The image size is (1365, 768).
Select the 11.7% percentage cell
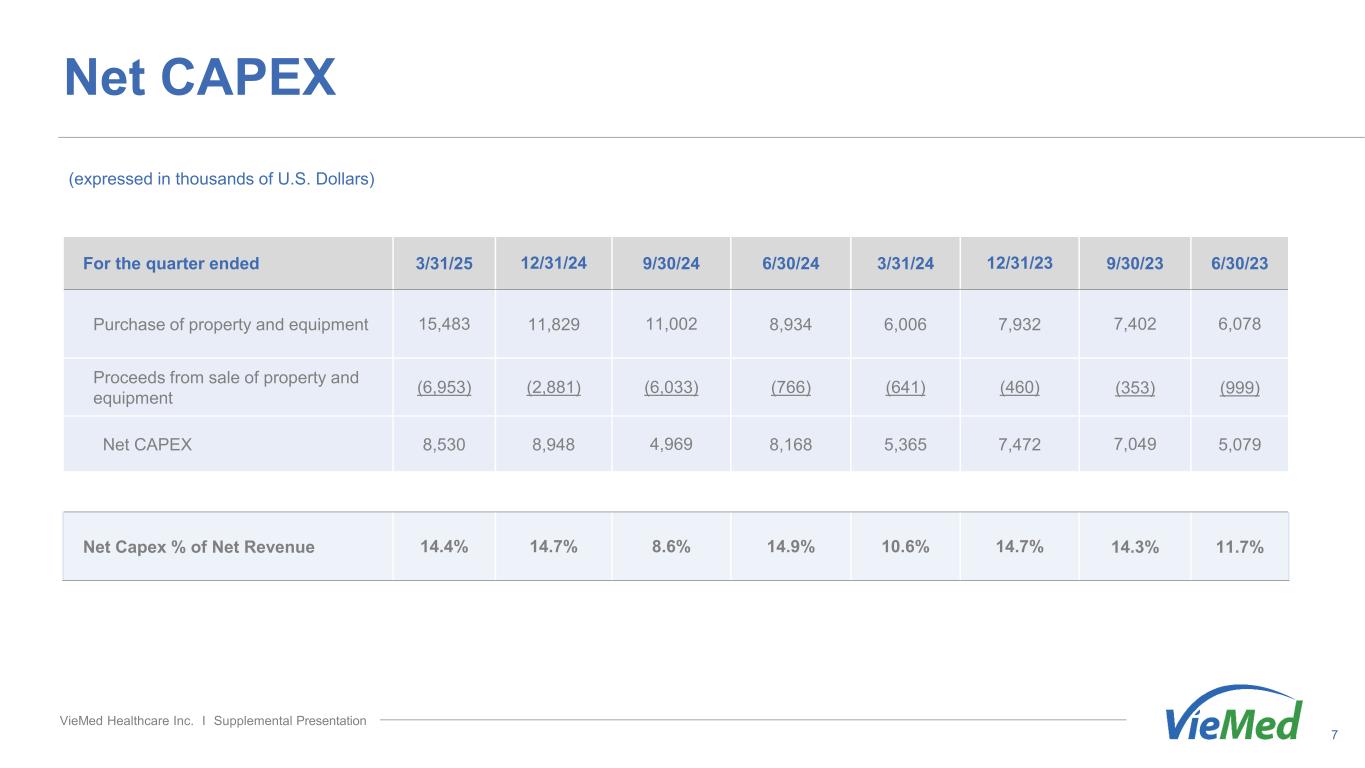coord(1239,547)
